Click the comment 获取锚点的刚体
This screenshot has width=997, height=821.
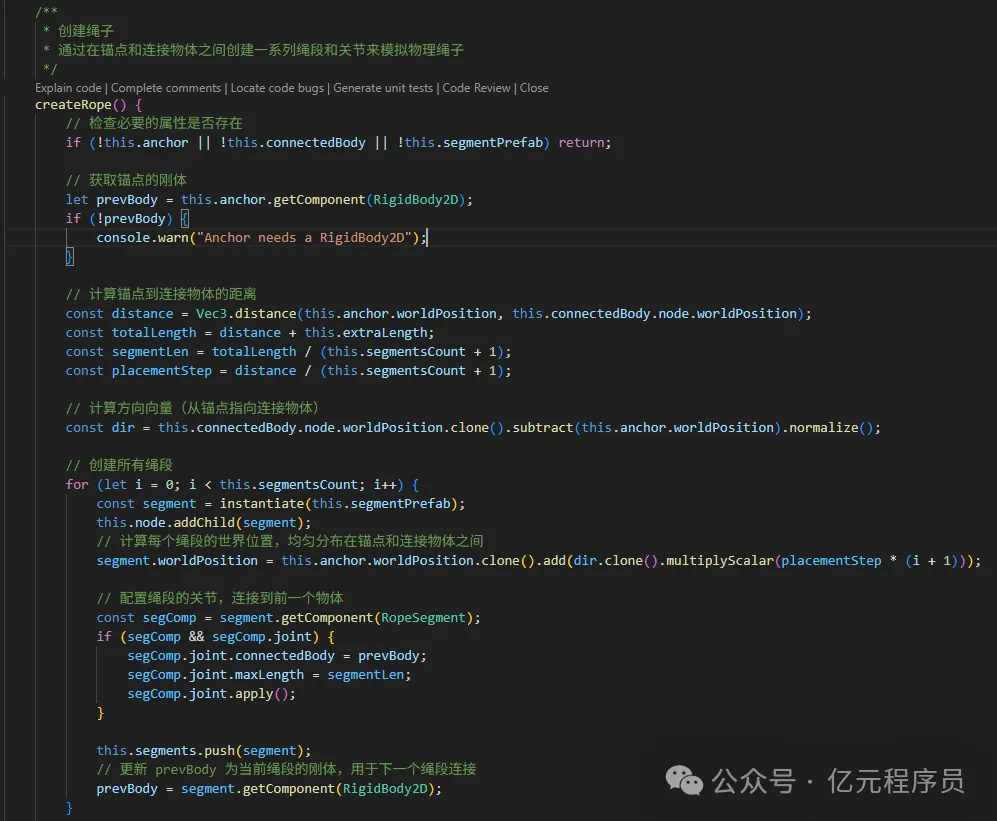pyautogui.click(x=126, y=181)
